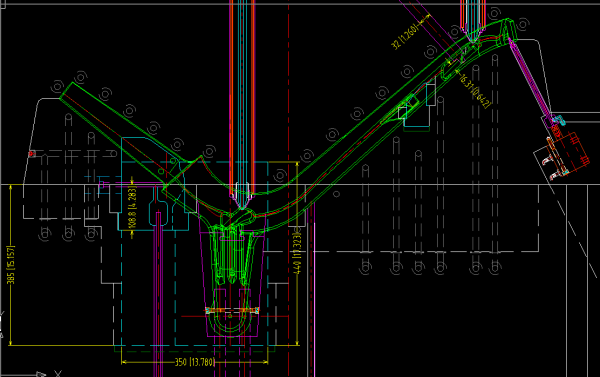Select the 108.8 [4.283] dimension text
600x377 pixels.
pyautogui.click(x=133, y=207)
